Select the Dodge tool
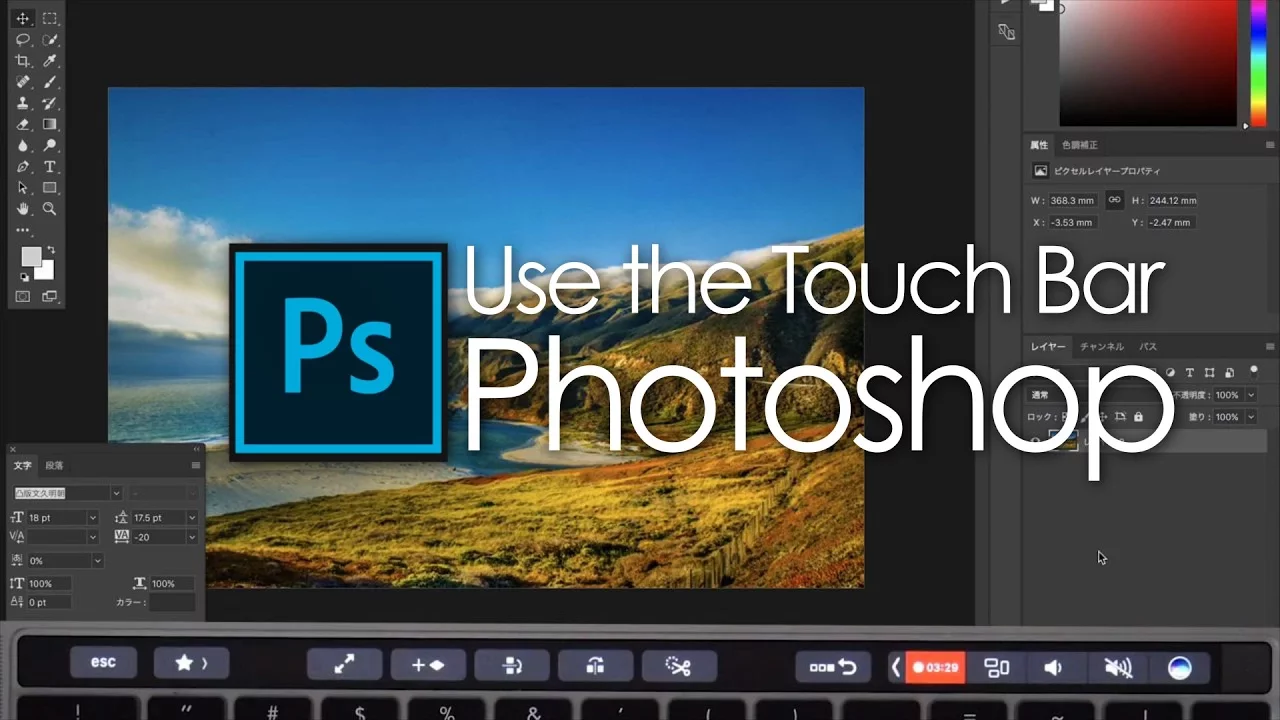Screen dimensions: 1280x720 pos(49,145)
